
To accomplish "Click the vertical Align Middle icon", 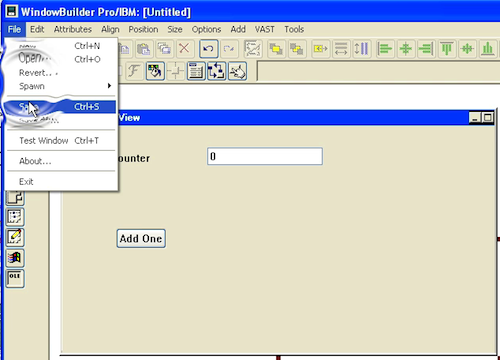I will click(467, 49).
